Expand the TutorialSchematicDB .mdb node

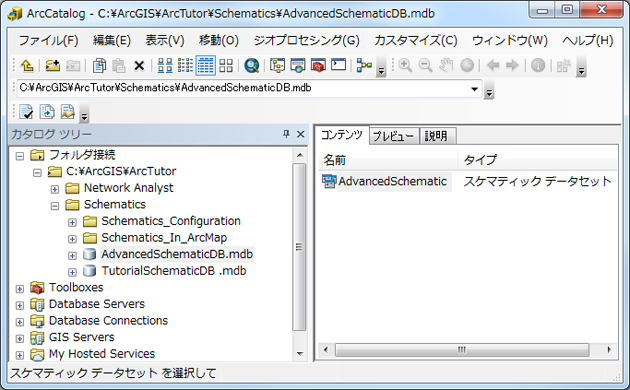point(72,272)
